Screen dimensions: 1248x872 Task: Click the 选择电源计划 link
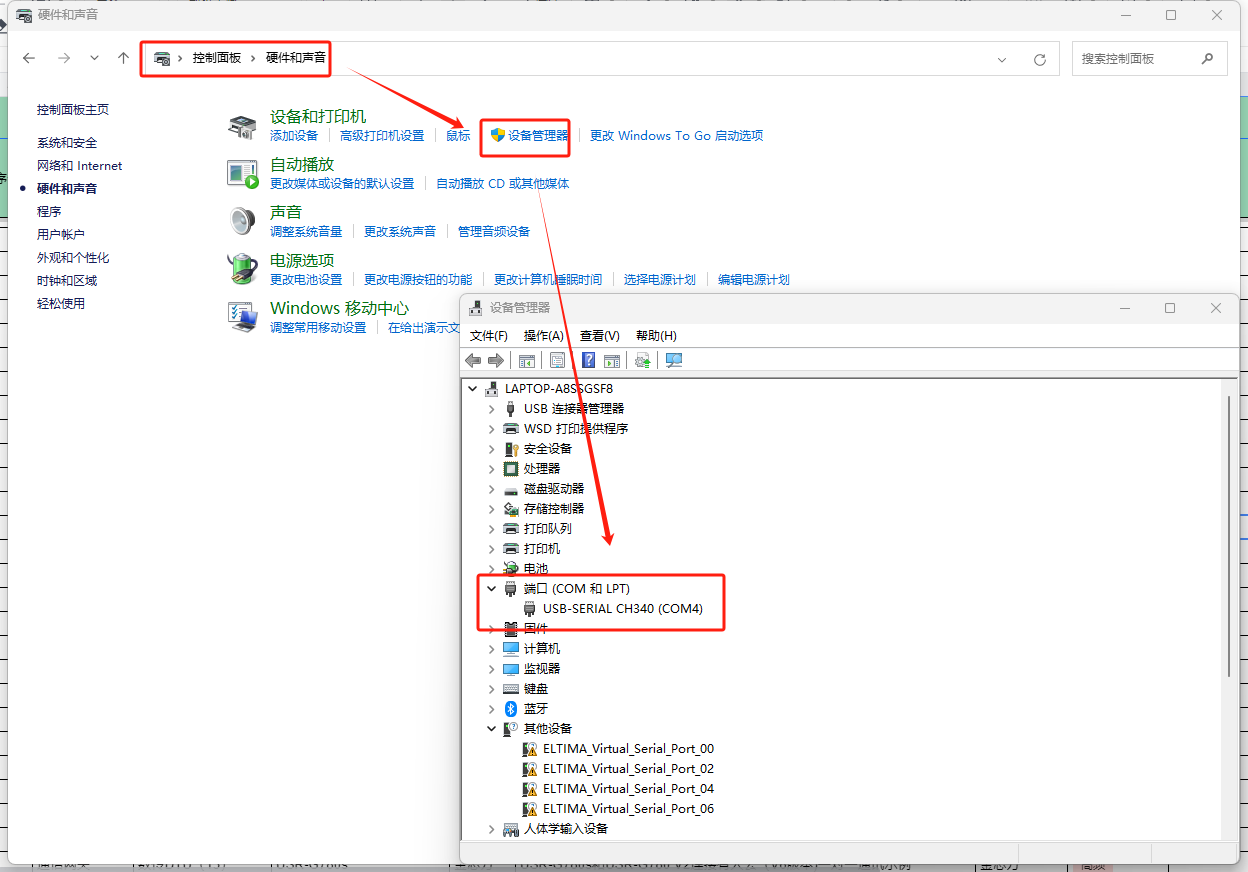(x=660, y=279)
